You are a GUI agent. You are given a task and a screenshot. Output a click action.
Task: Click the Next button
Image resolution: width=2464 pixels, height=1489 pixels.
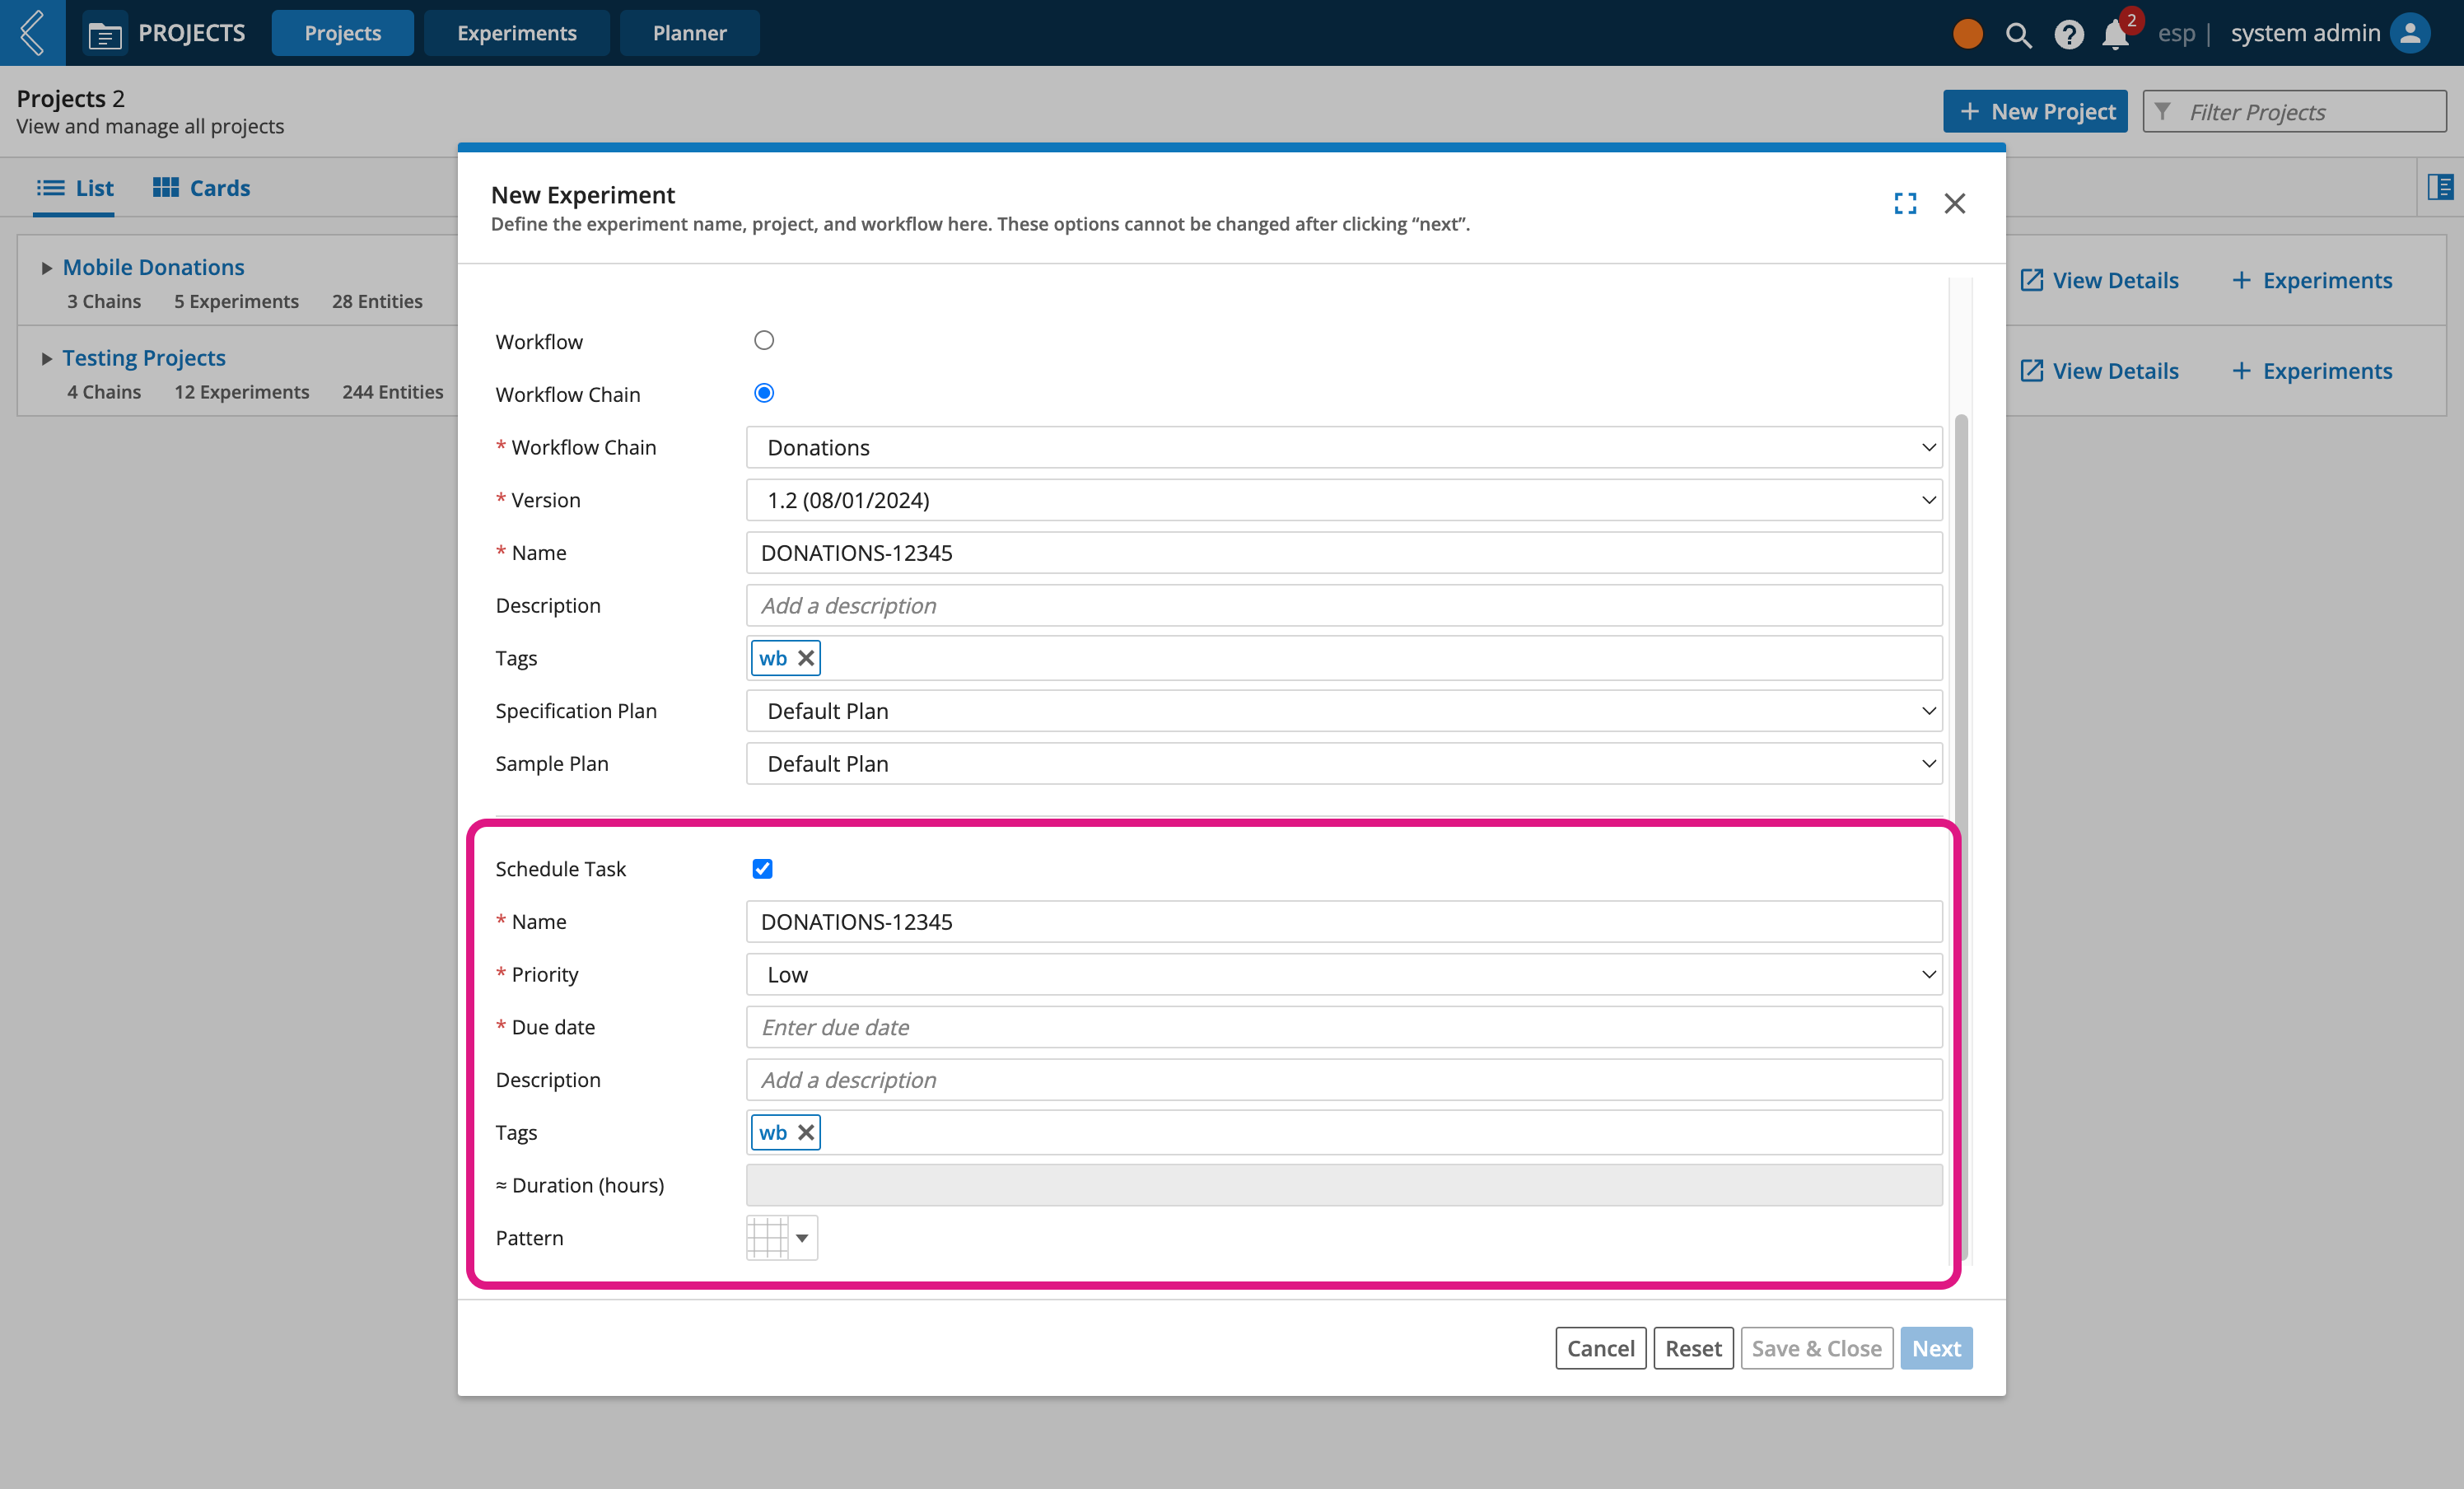tap(1936, 1348)
